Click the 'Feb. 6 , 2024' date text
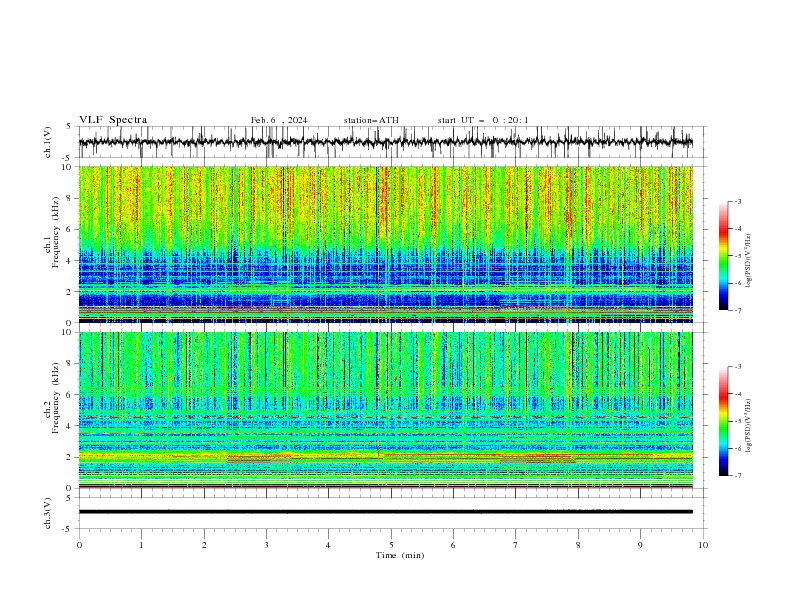Image resolution: width=792 pixels, height=612 pixels. [x=279, y=120]
